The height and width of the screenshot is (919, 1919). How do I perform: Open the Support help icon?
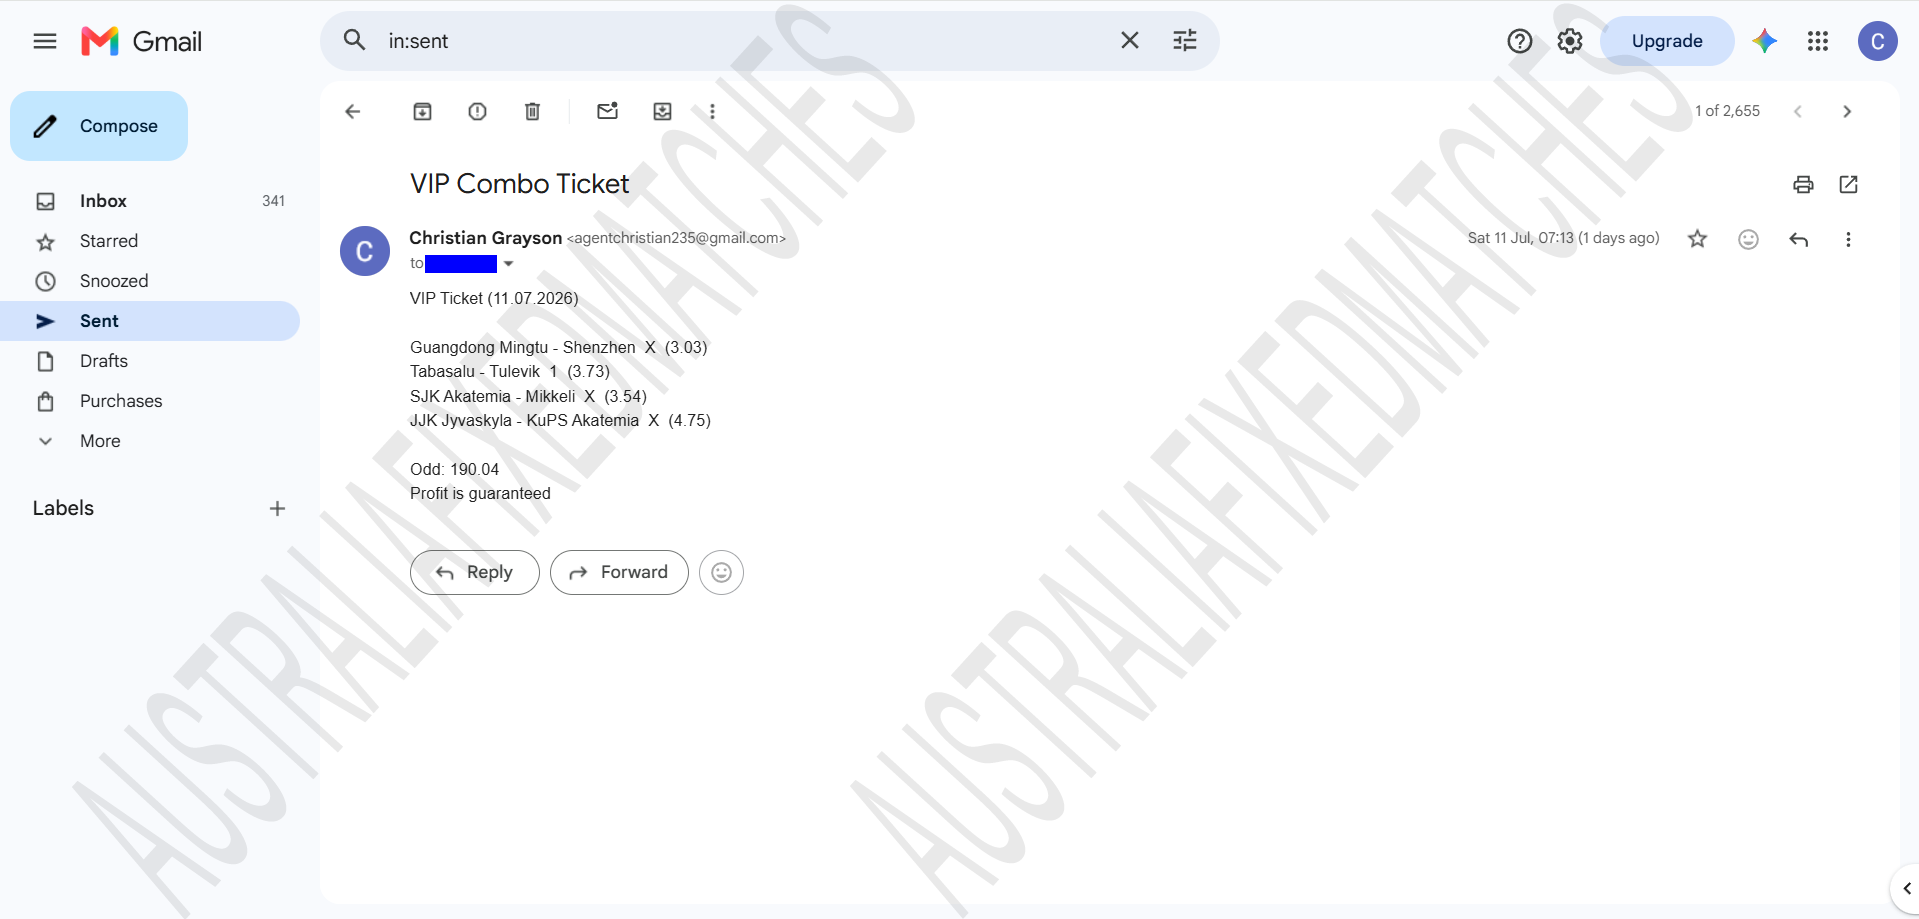[x=1520, y=41]
